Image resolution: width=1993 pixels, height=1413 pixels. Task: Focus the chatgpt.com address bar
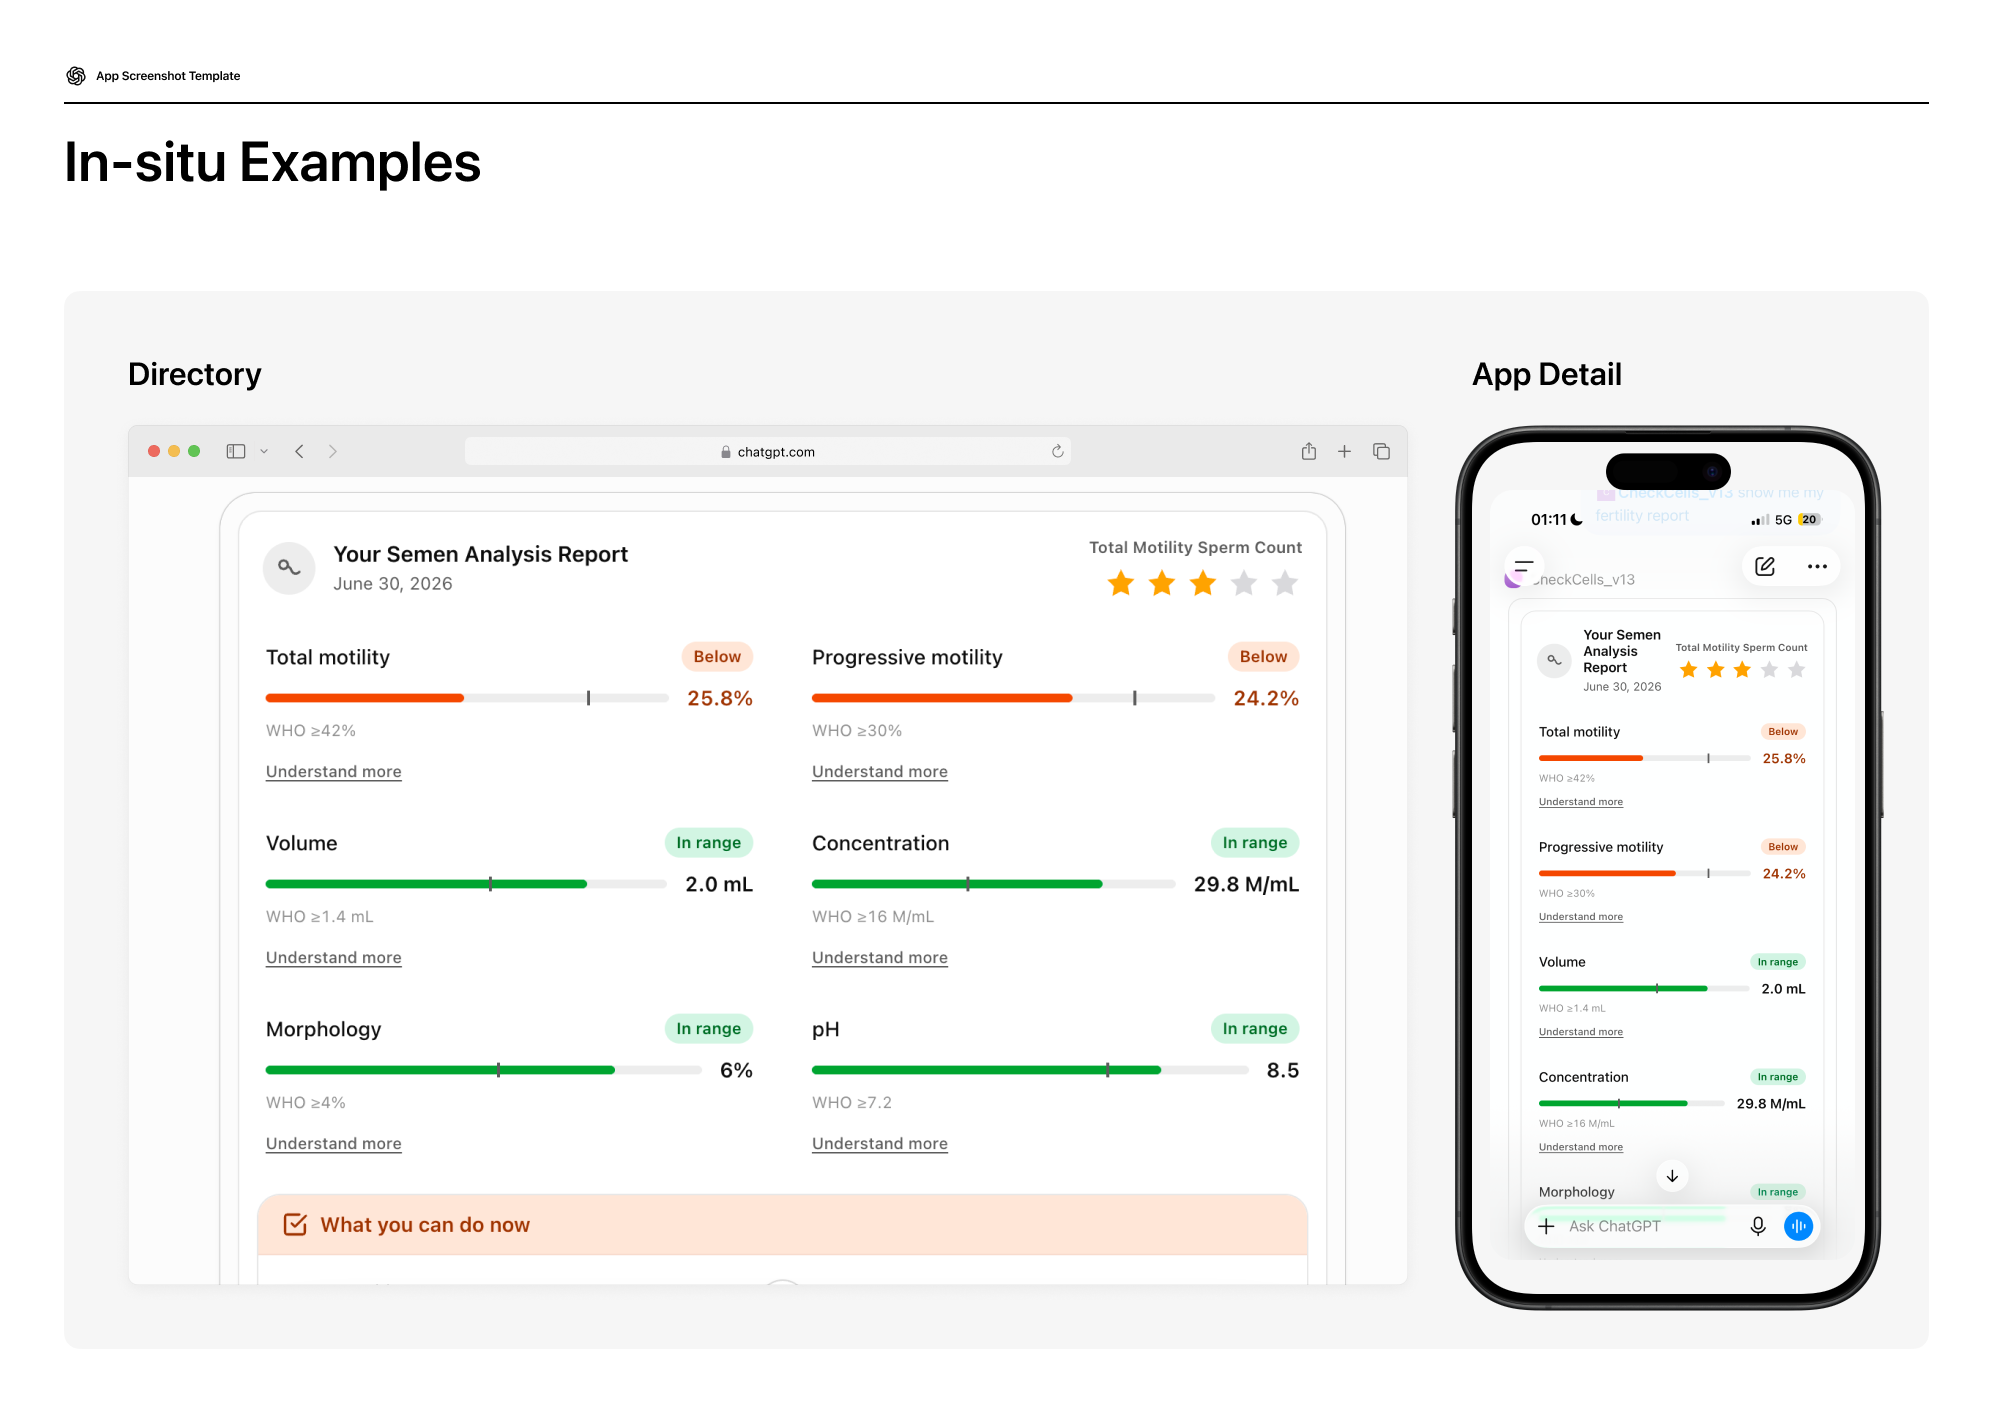[768, 451]
